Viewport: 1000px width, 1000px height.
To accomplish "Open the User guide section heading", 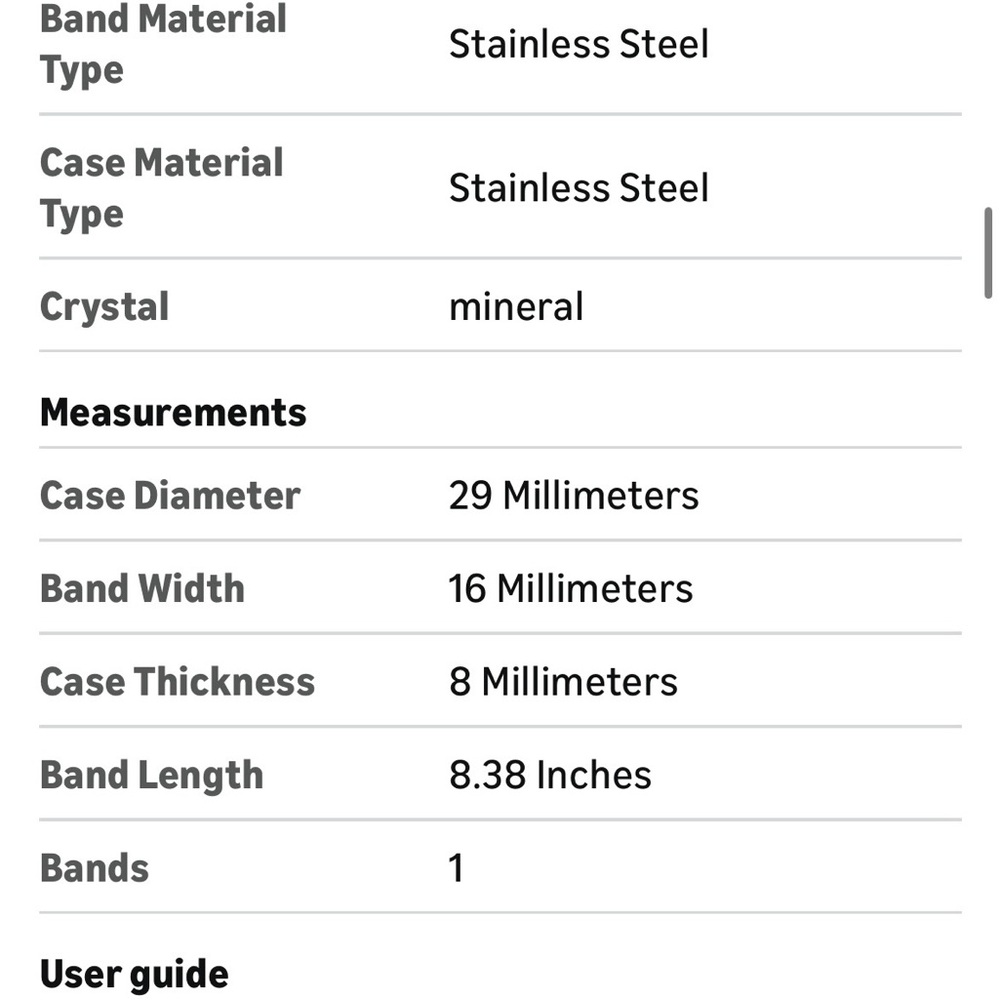I will pyautogui.click(x=134, y=975).
